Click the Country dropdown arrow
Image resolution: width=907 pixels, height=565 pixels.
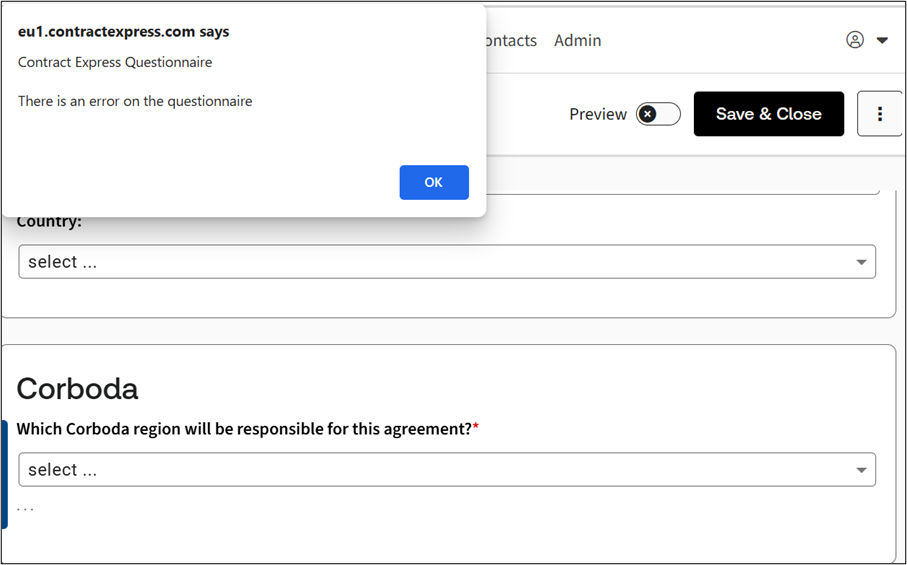point(861,262)
